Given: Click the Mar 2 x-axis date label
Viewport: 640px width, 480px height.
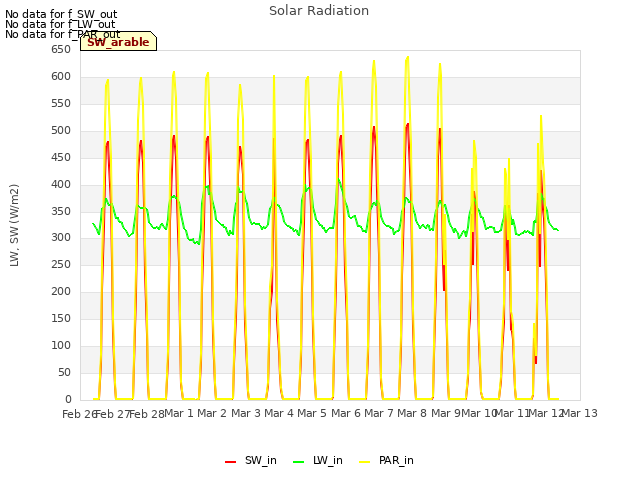Looking at the screenshot, I should (x=212, y=413).
